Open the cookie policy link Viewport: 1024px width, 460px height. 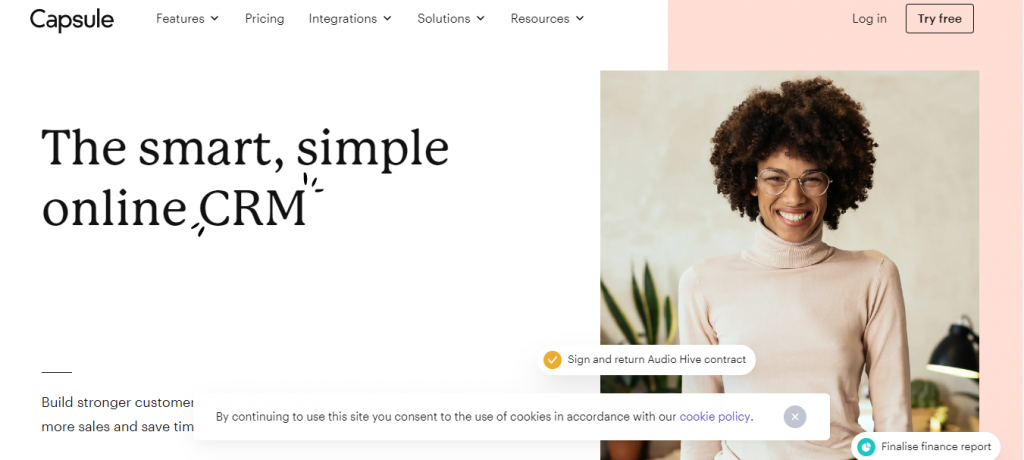point(714,416)
